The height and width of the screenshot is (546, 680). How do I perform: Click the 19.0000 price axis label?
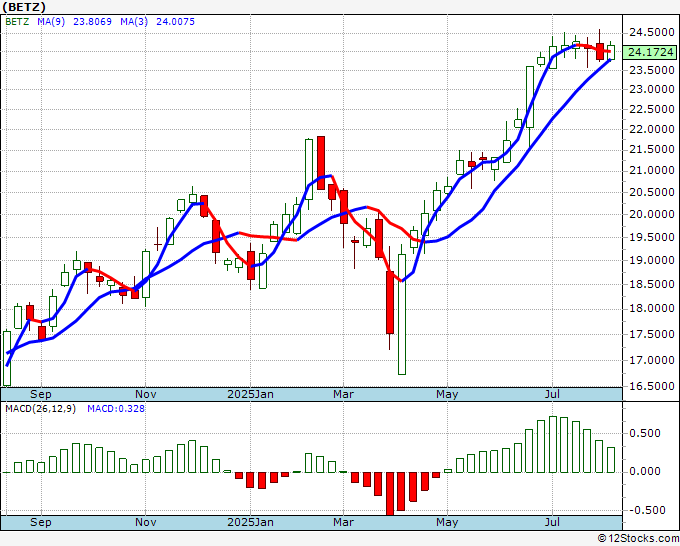tap(652, 260)
